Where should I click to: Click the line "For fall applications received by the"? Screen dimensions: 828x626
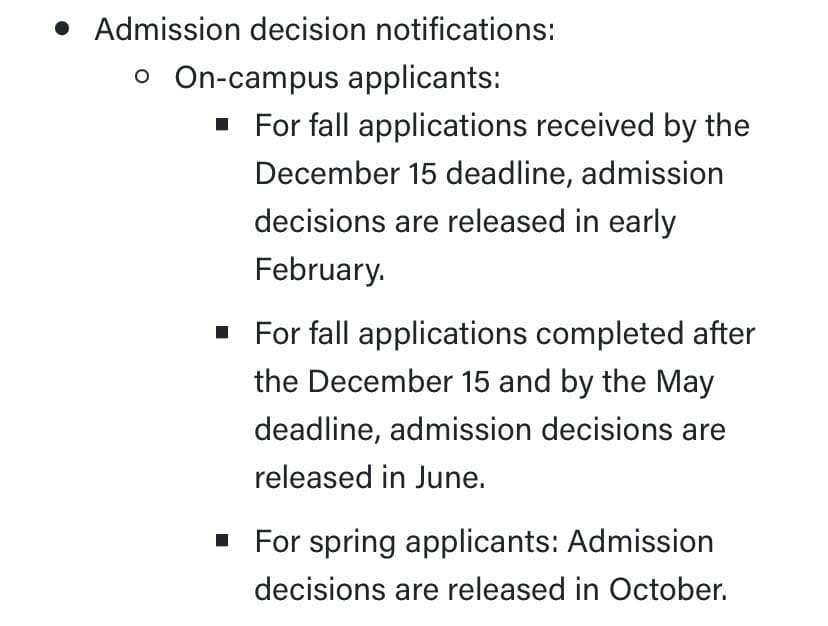pyautogui.click(x=501, y=126)
